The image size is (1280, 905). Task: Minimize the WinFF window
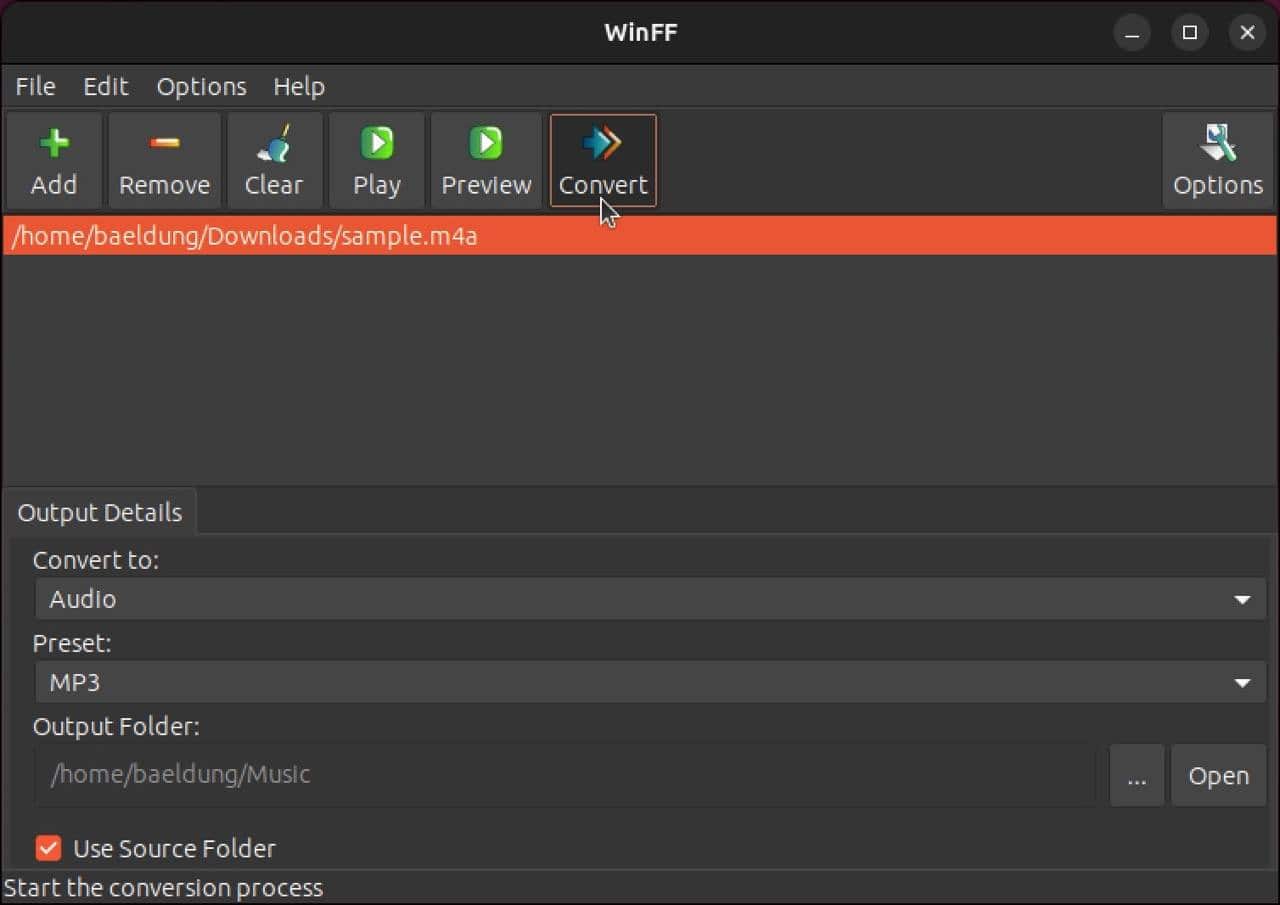coord(1132,33)
